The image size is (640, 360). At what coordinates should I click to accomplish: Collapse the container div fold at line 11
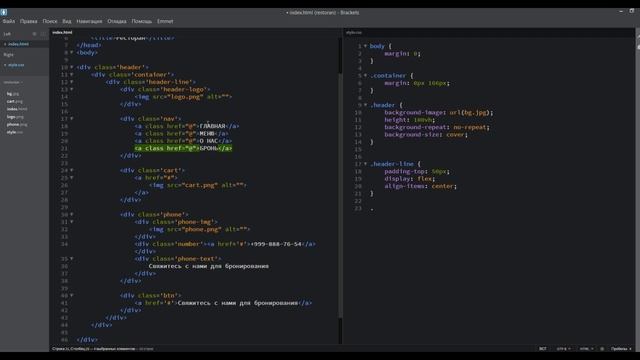point(72,75)
